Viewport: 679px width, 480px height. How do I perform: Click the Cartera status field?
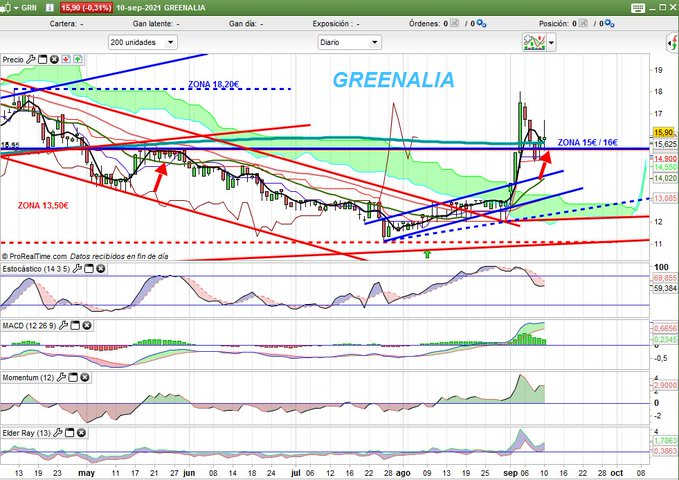click(x=67, y=24)
